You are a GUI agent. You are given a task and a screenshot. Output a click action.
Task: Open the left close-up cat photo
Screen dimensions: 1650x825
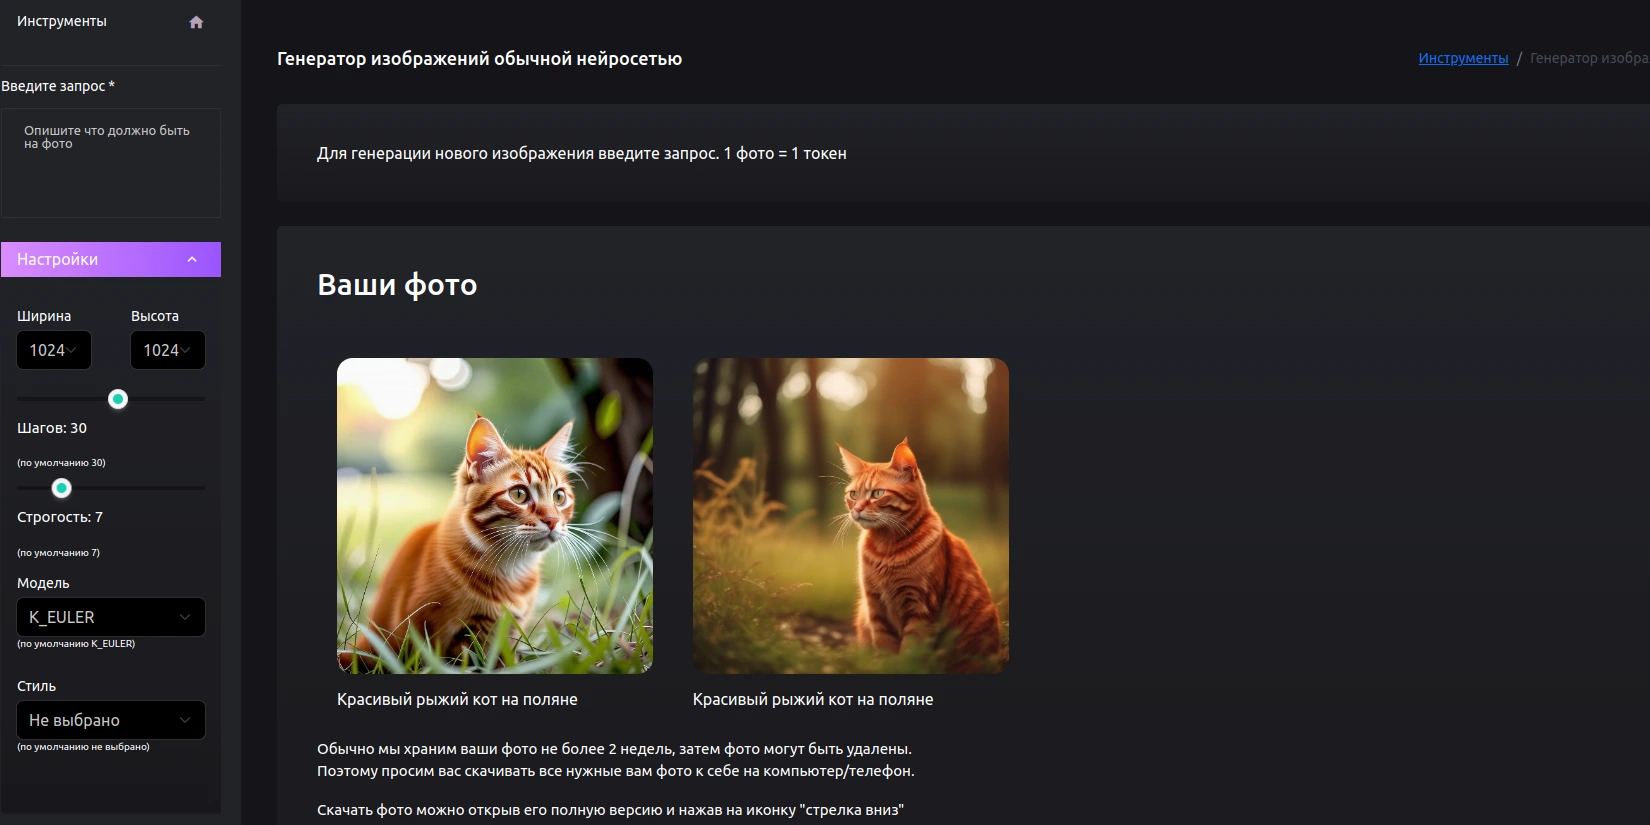(x=494, y=515)
